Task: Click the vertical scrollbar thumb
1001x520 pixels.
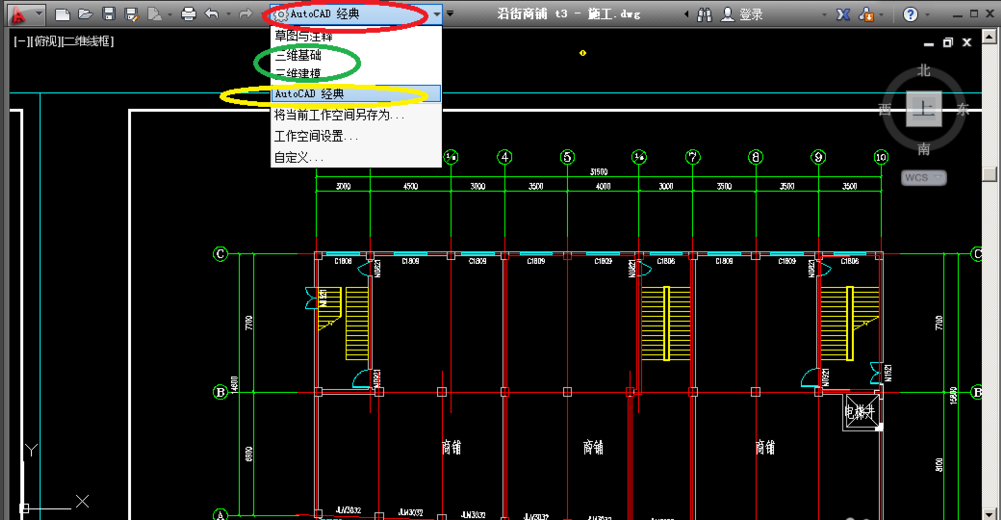Action: (991, 173)
